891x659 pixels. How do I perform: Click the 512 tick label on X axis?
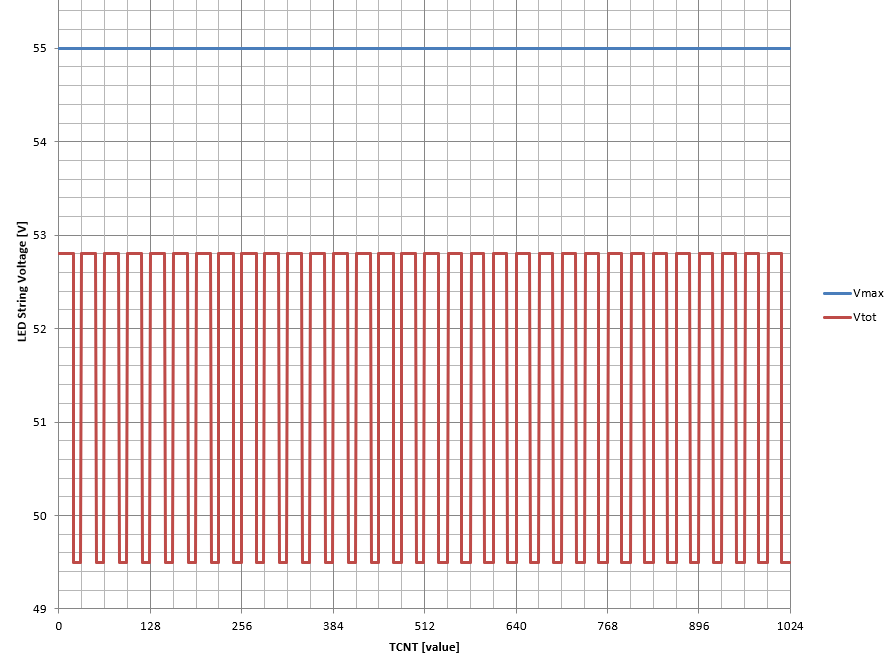click(424, 626)
